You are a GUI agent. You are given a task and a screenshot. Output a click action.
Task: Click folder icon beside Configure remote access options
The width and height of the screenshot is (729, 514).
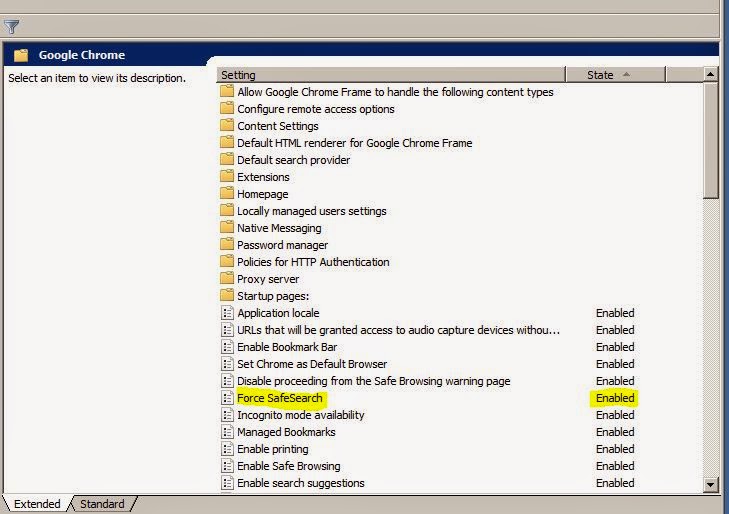tap(227, 108)
